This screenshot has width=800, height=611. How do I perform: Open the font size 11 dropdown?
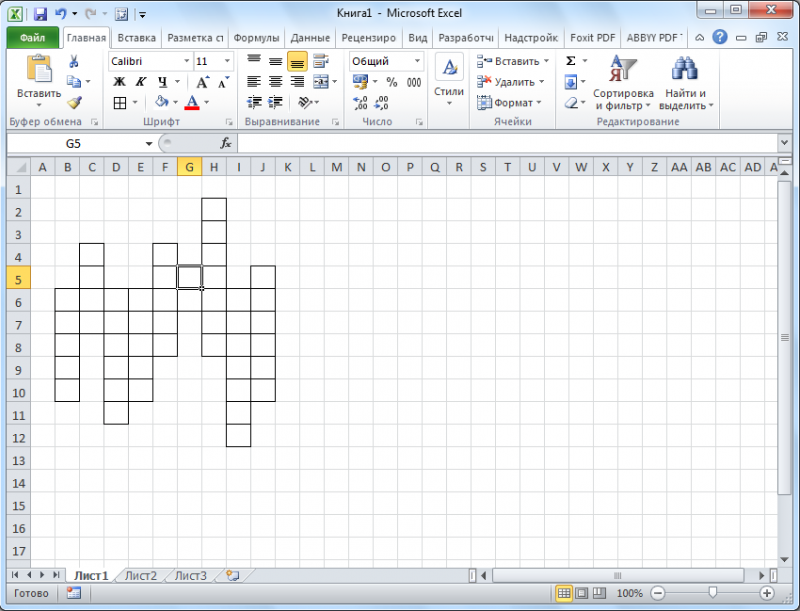point(227,61)
